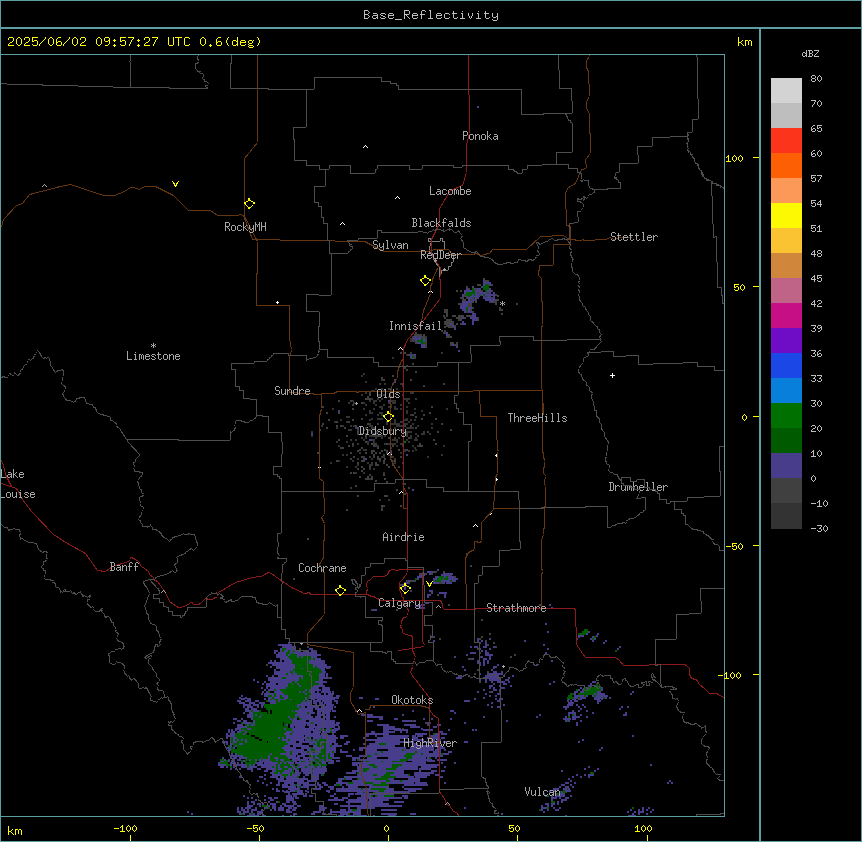Click the 10 dBZ indigo legend swatch

pos(786,466)
